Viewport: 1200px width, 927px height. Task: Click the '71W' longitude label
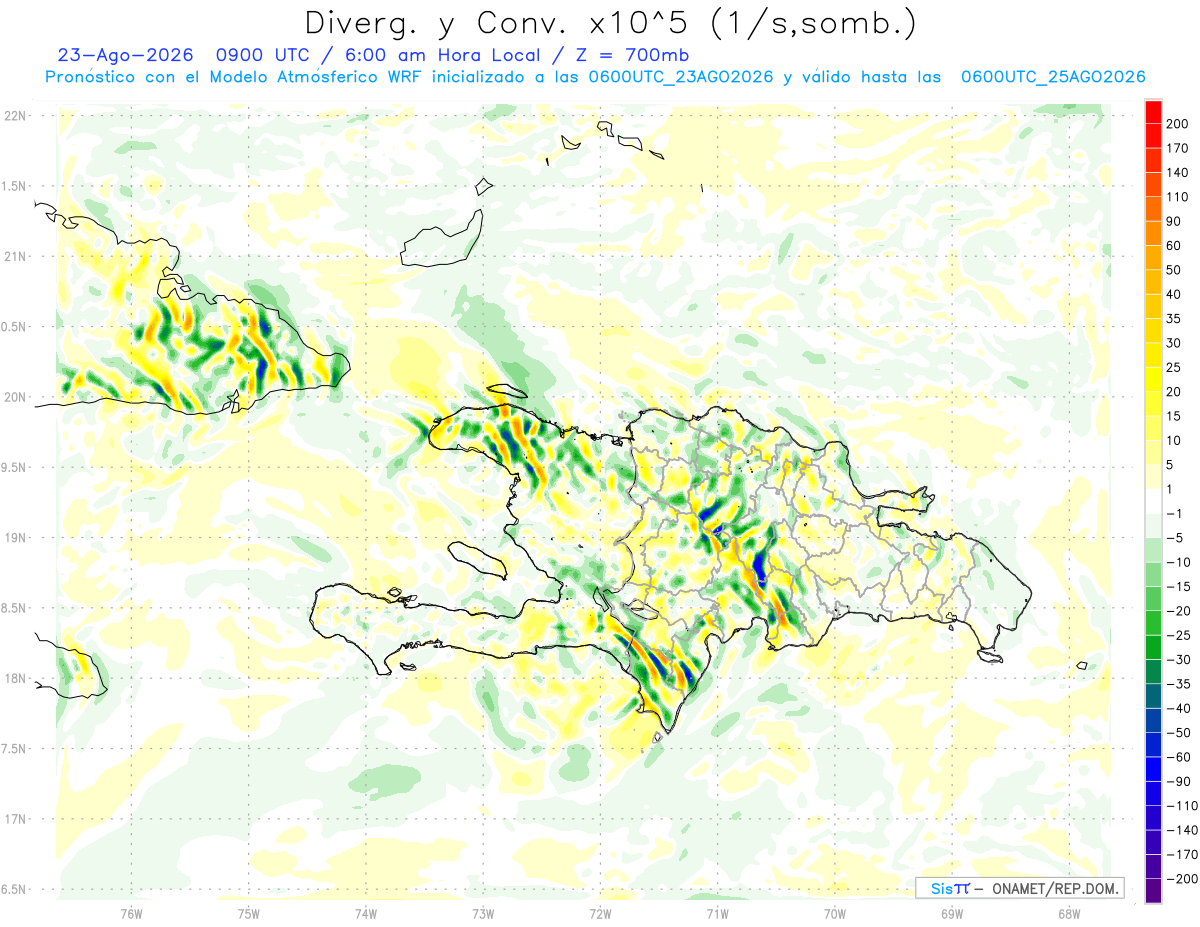717,913
